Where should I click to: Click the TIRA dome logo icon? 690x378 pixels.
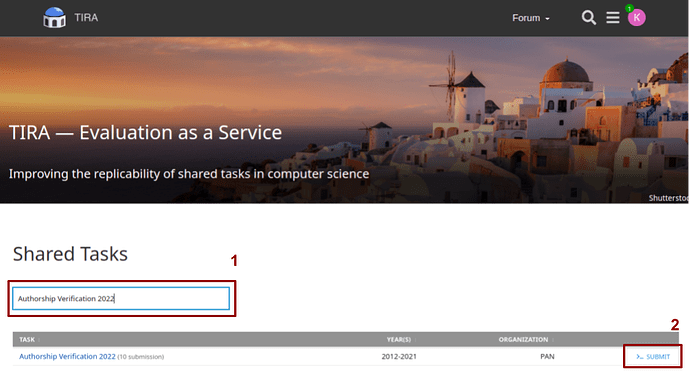[x=54, y=18]
